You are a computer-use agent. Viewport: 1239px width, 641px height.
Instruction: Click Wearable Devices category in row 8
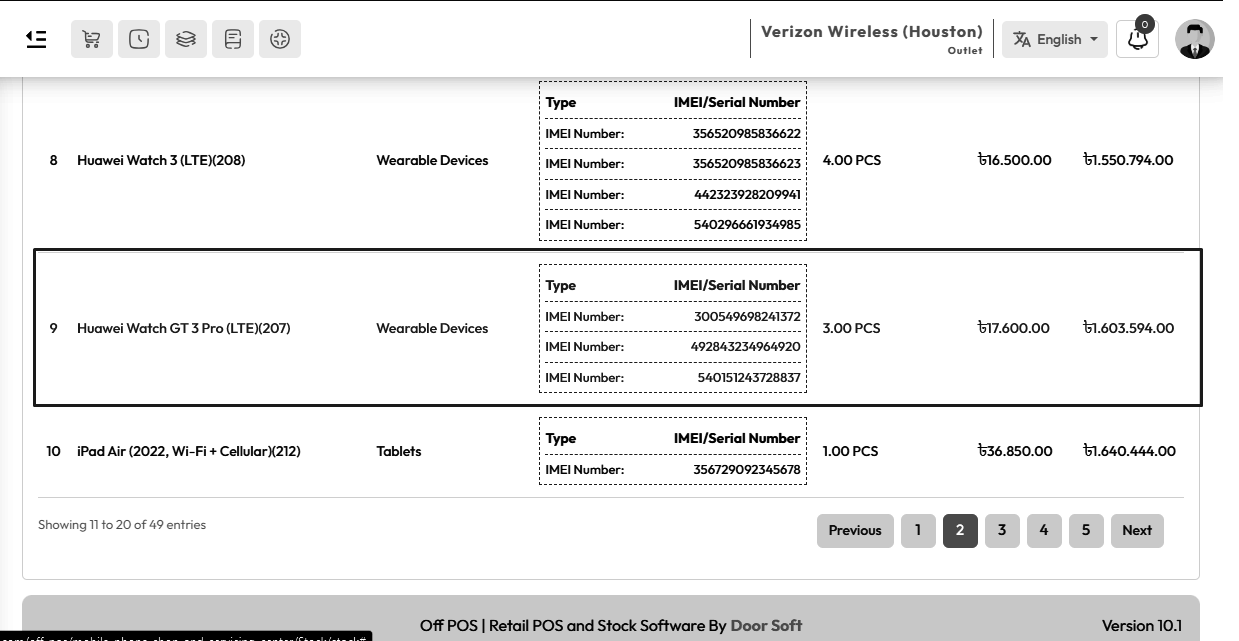[x=432, y=160]
